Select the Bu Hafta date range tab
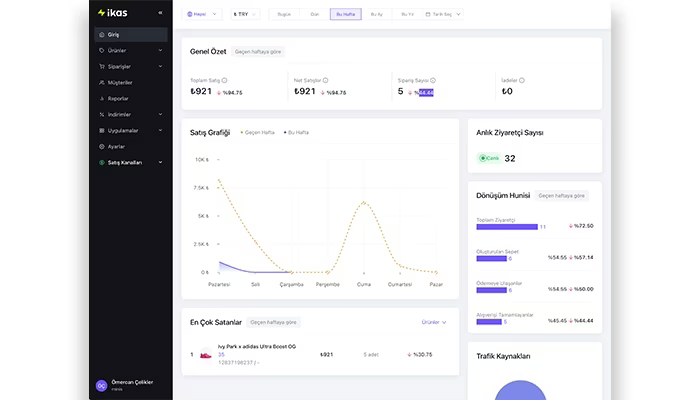Viewport: 700px width, 400px height. [x=346, y=14]
